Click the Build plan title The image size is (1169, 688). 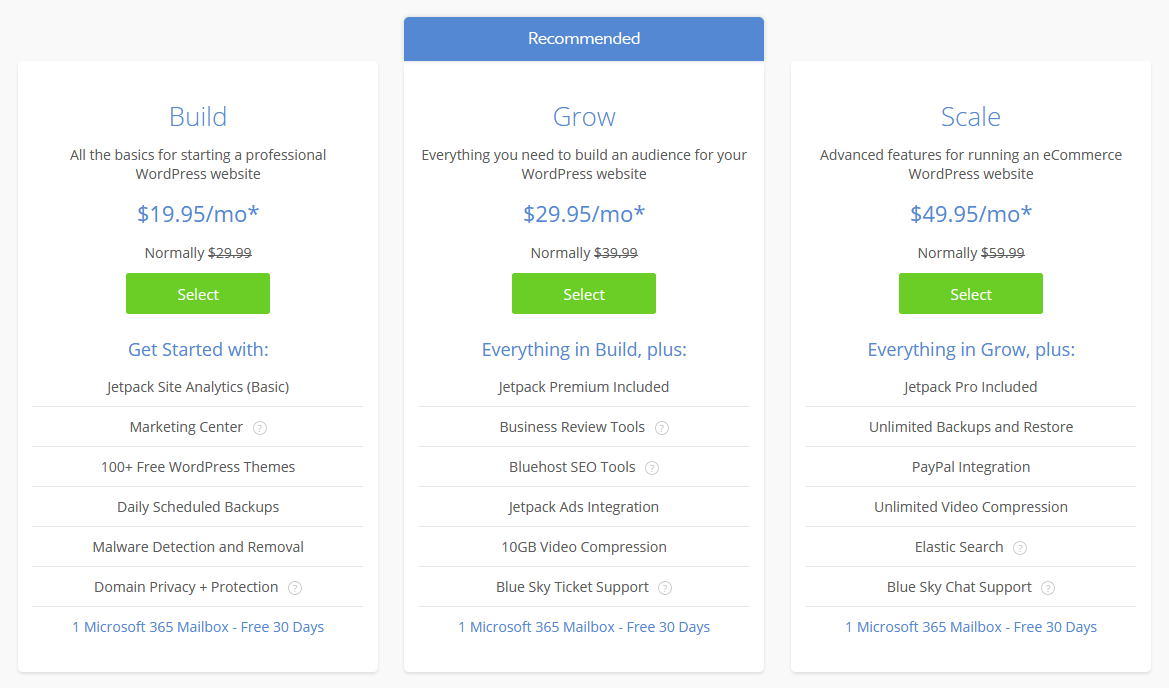tap(198, 117)
